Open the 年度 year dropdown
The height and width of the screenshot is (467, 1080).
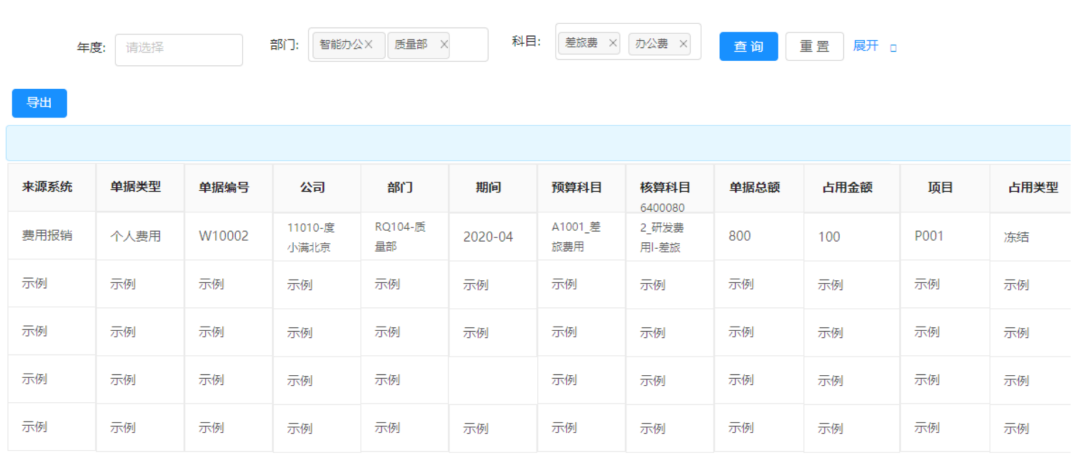(179, 49)
